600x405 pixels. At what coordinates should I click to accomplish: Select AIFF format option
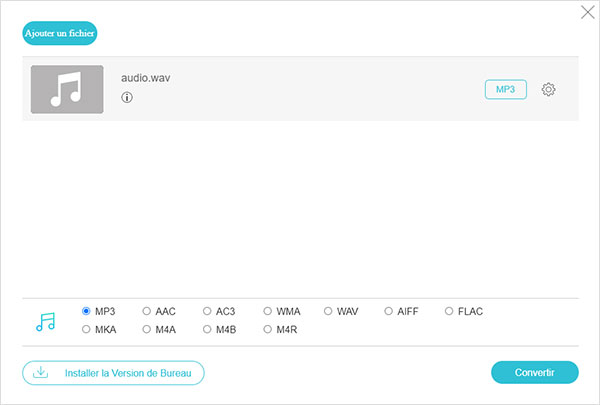388,311
